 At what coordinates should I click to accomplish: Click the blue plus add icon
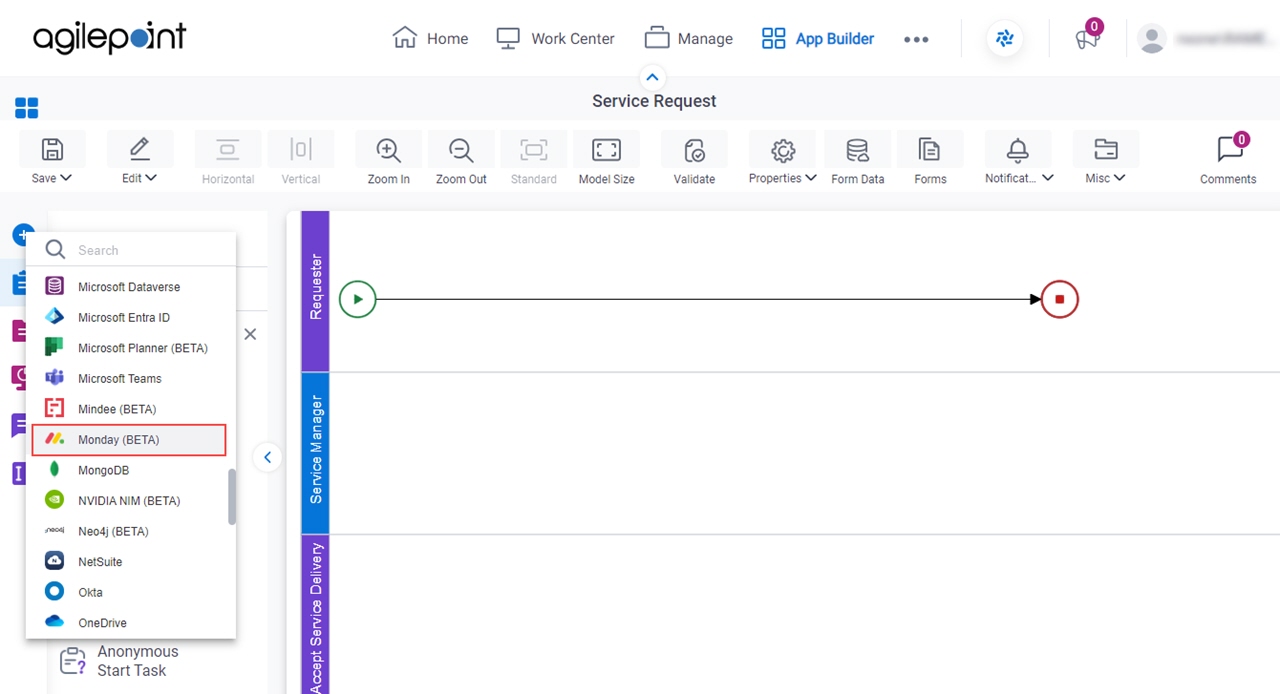[x=23, y=235]
